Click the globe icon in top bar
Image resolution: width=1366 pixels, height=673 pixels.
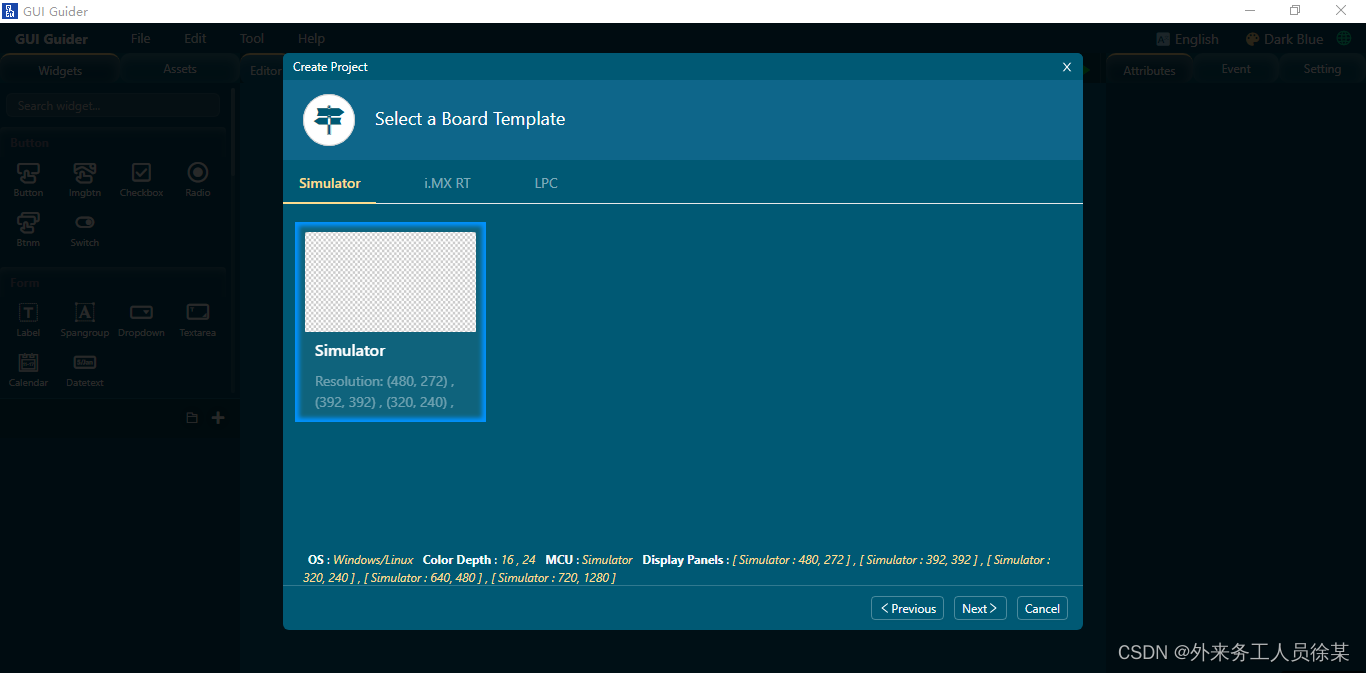pyautogui.click(x=1343, y=39)
